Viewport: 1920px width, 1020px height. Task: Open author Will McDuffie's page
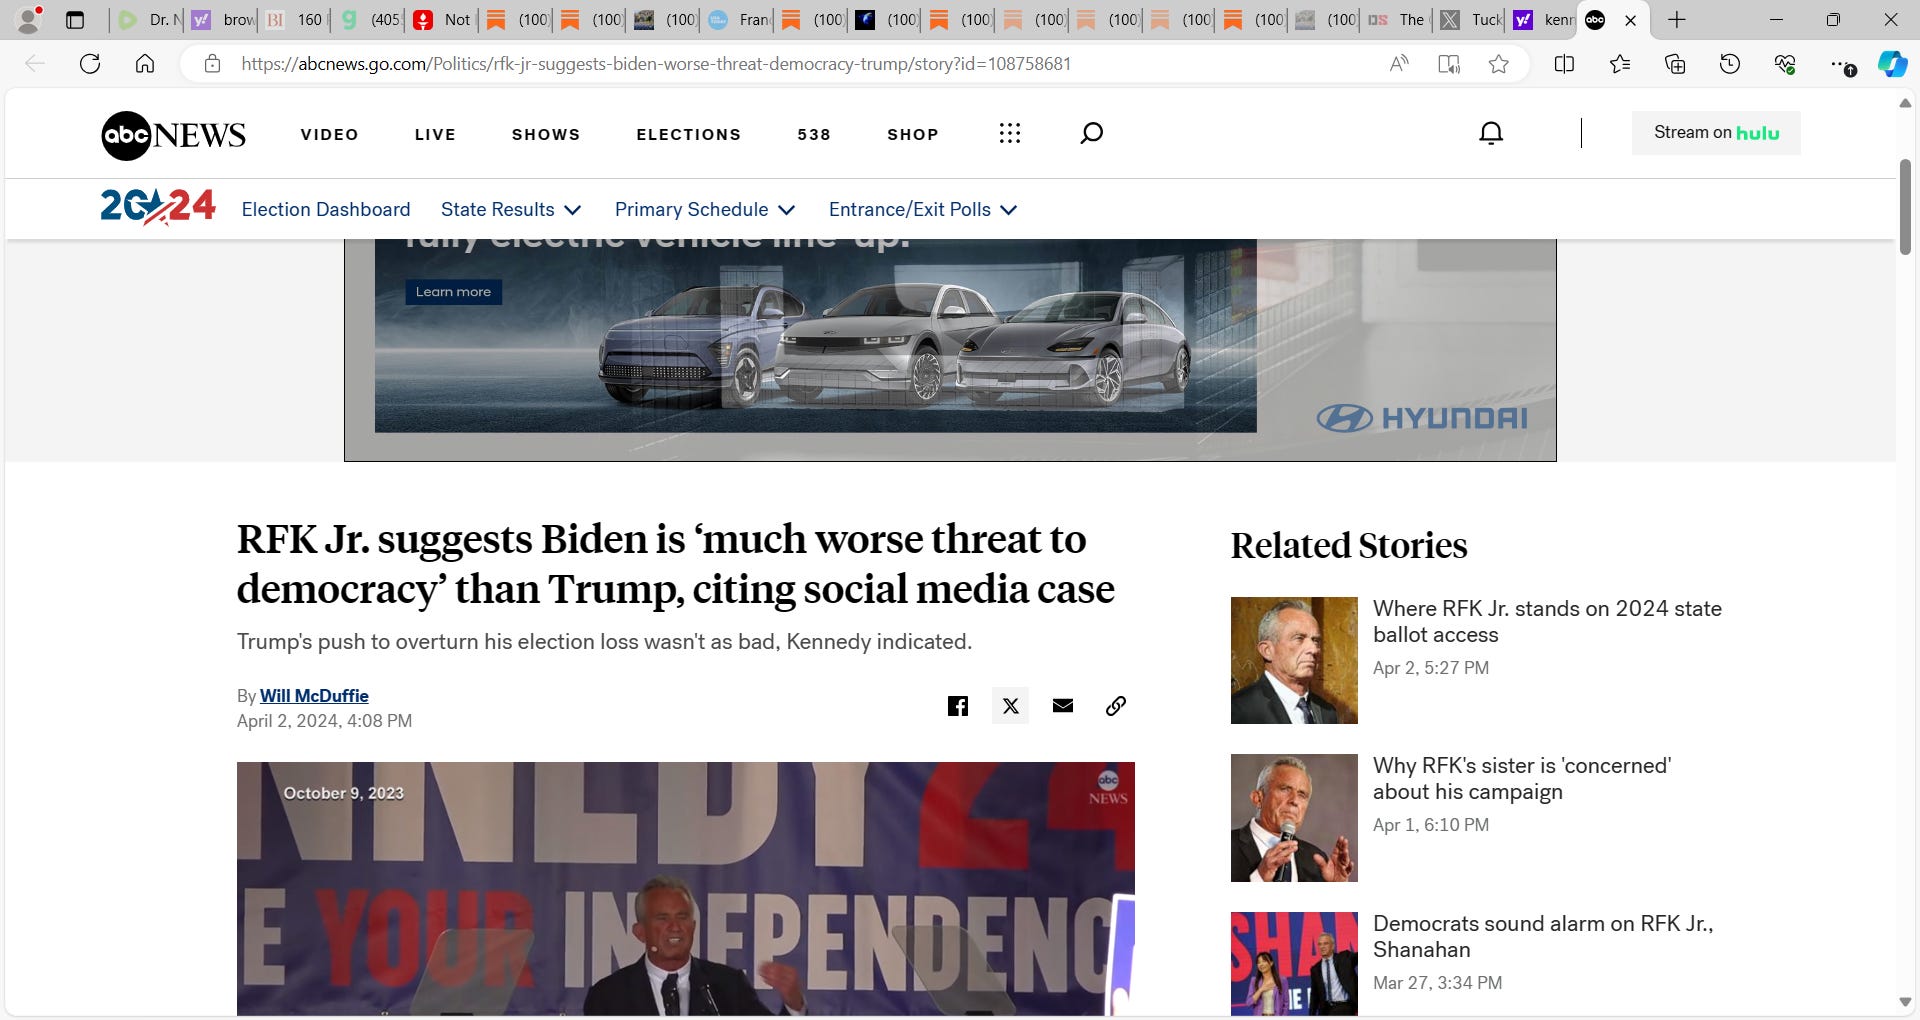coord(314,696)
